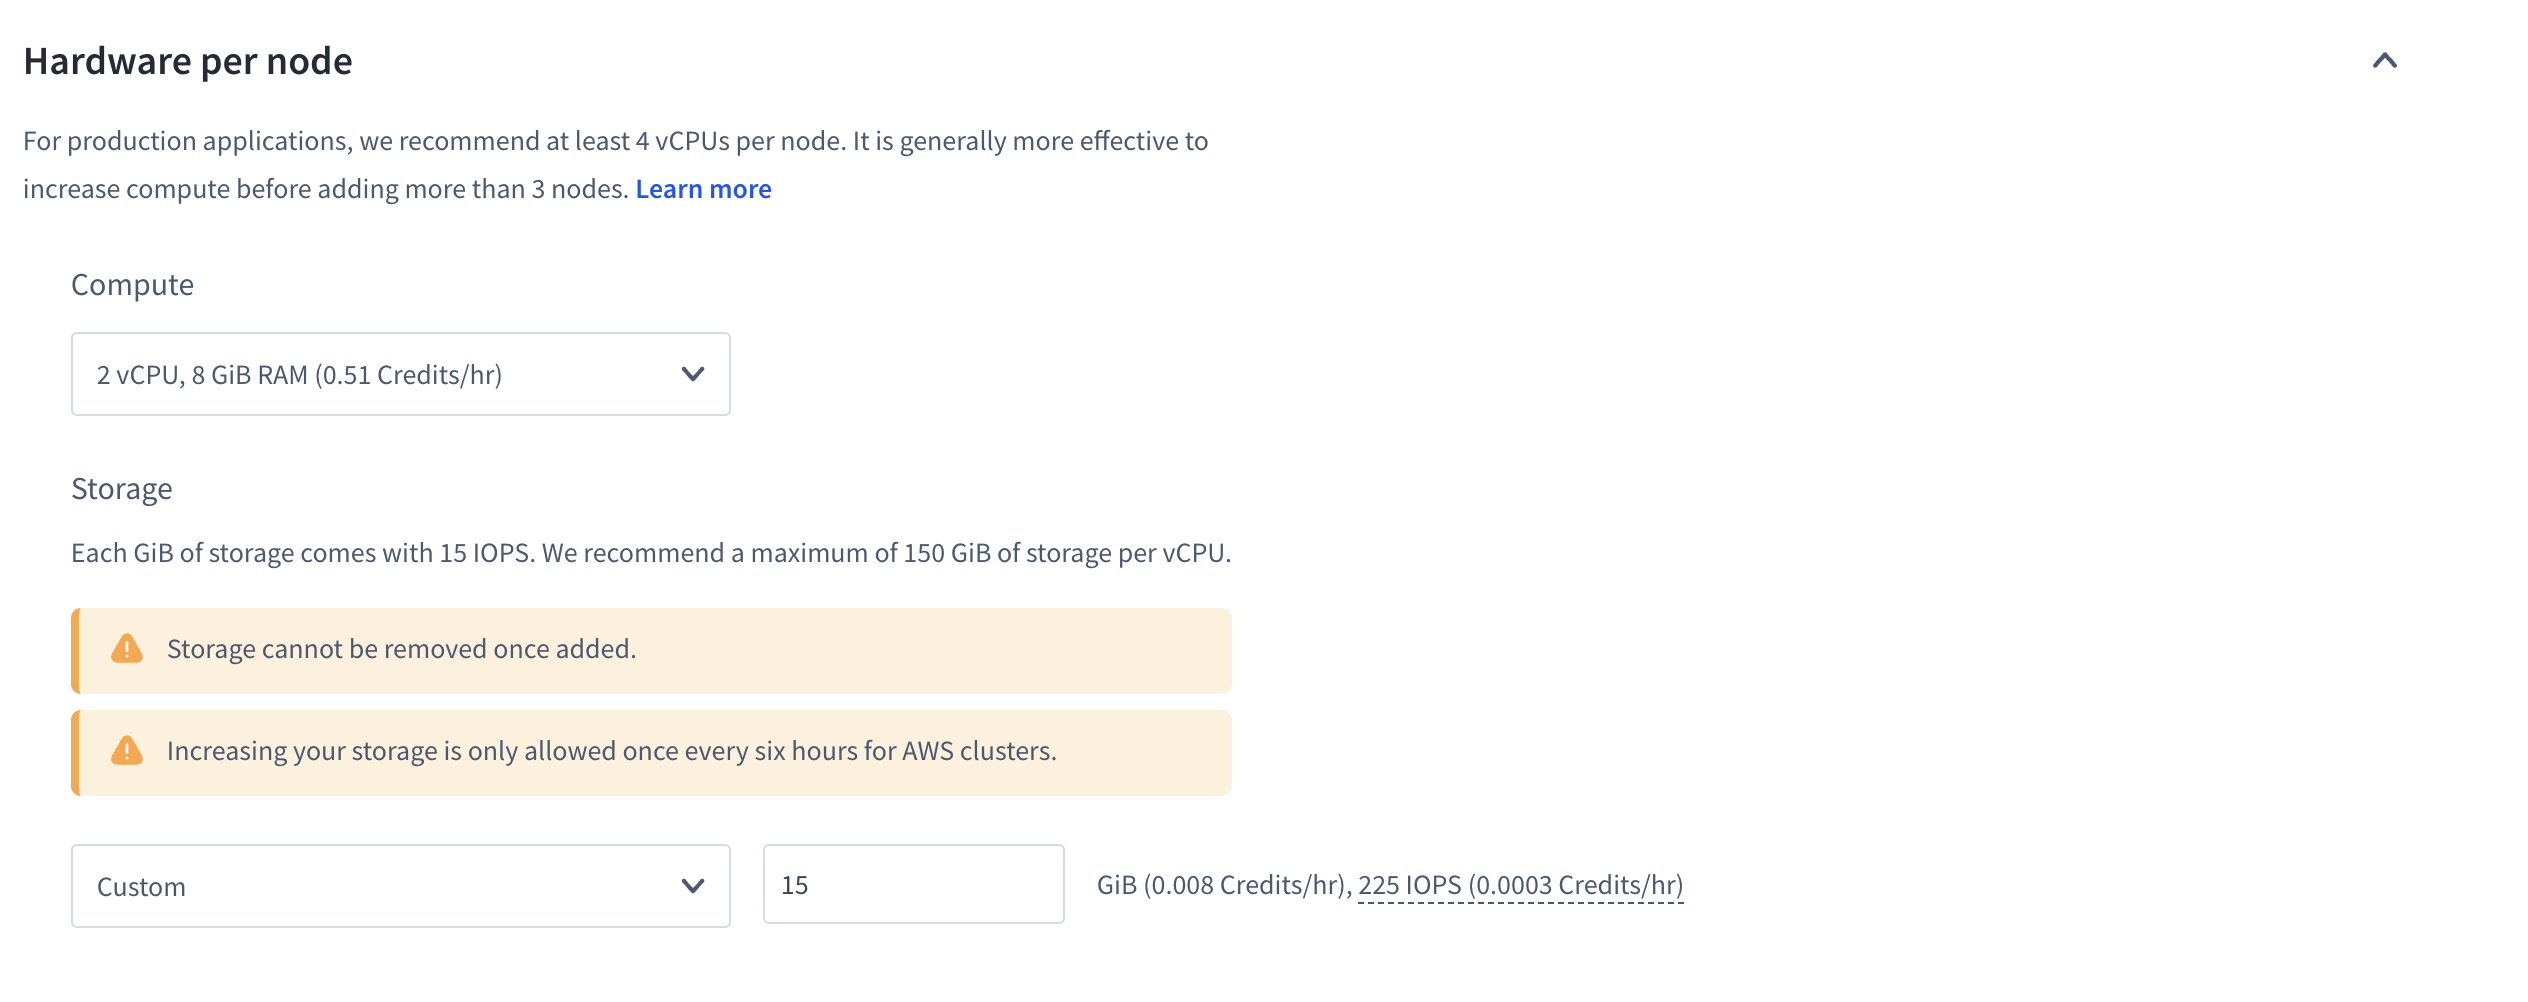Open the Learn more link
The height and width of the screenshot is (1002, 2528).
(703, 188)
